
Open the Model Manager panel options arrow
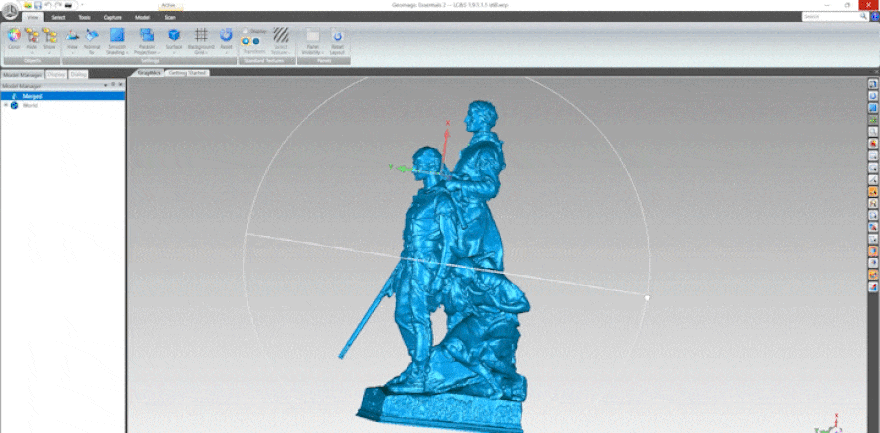(106, 85)
